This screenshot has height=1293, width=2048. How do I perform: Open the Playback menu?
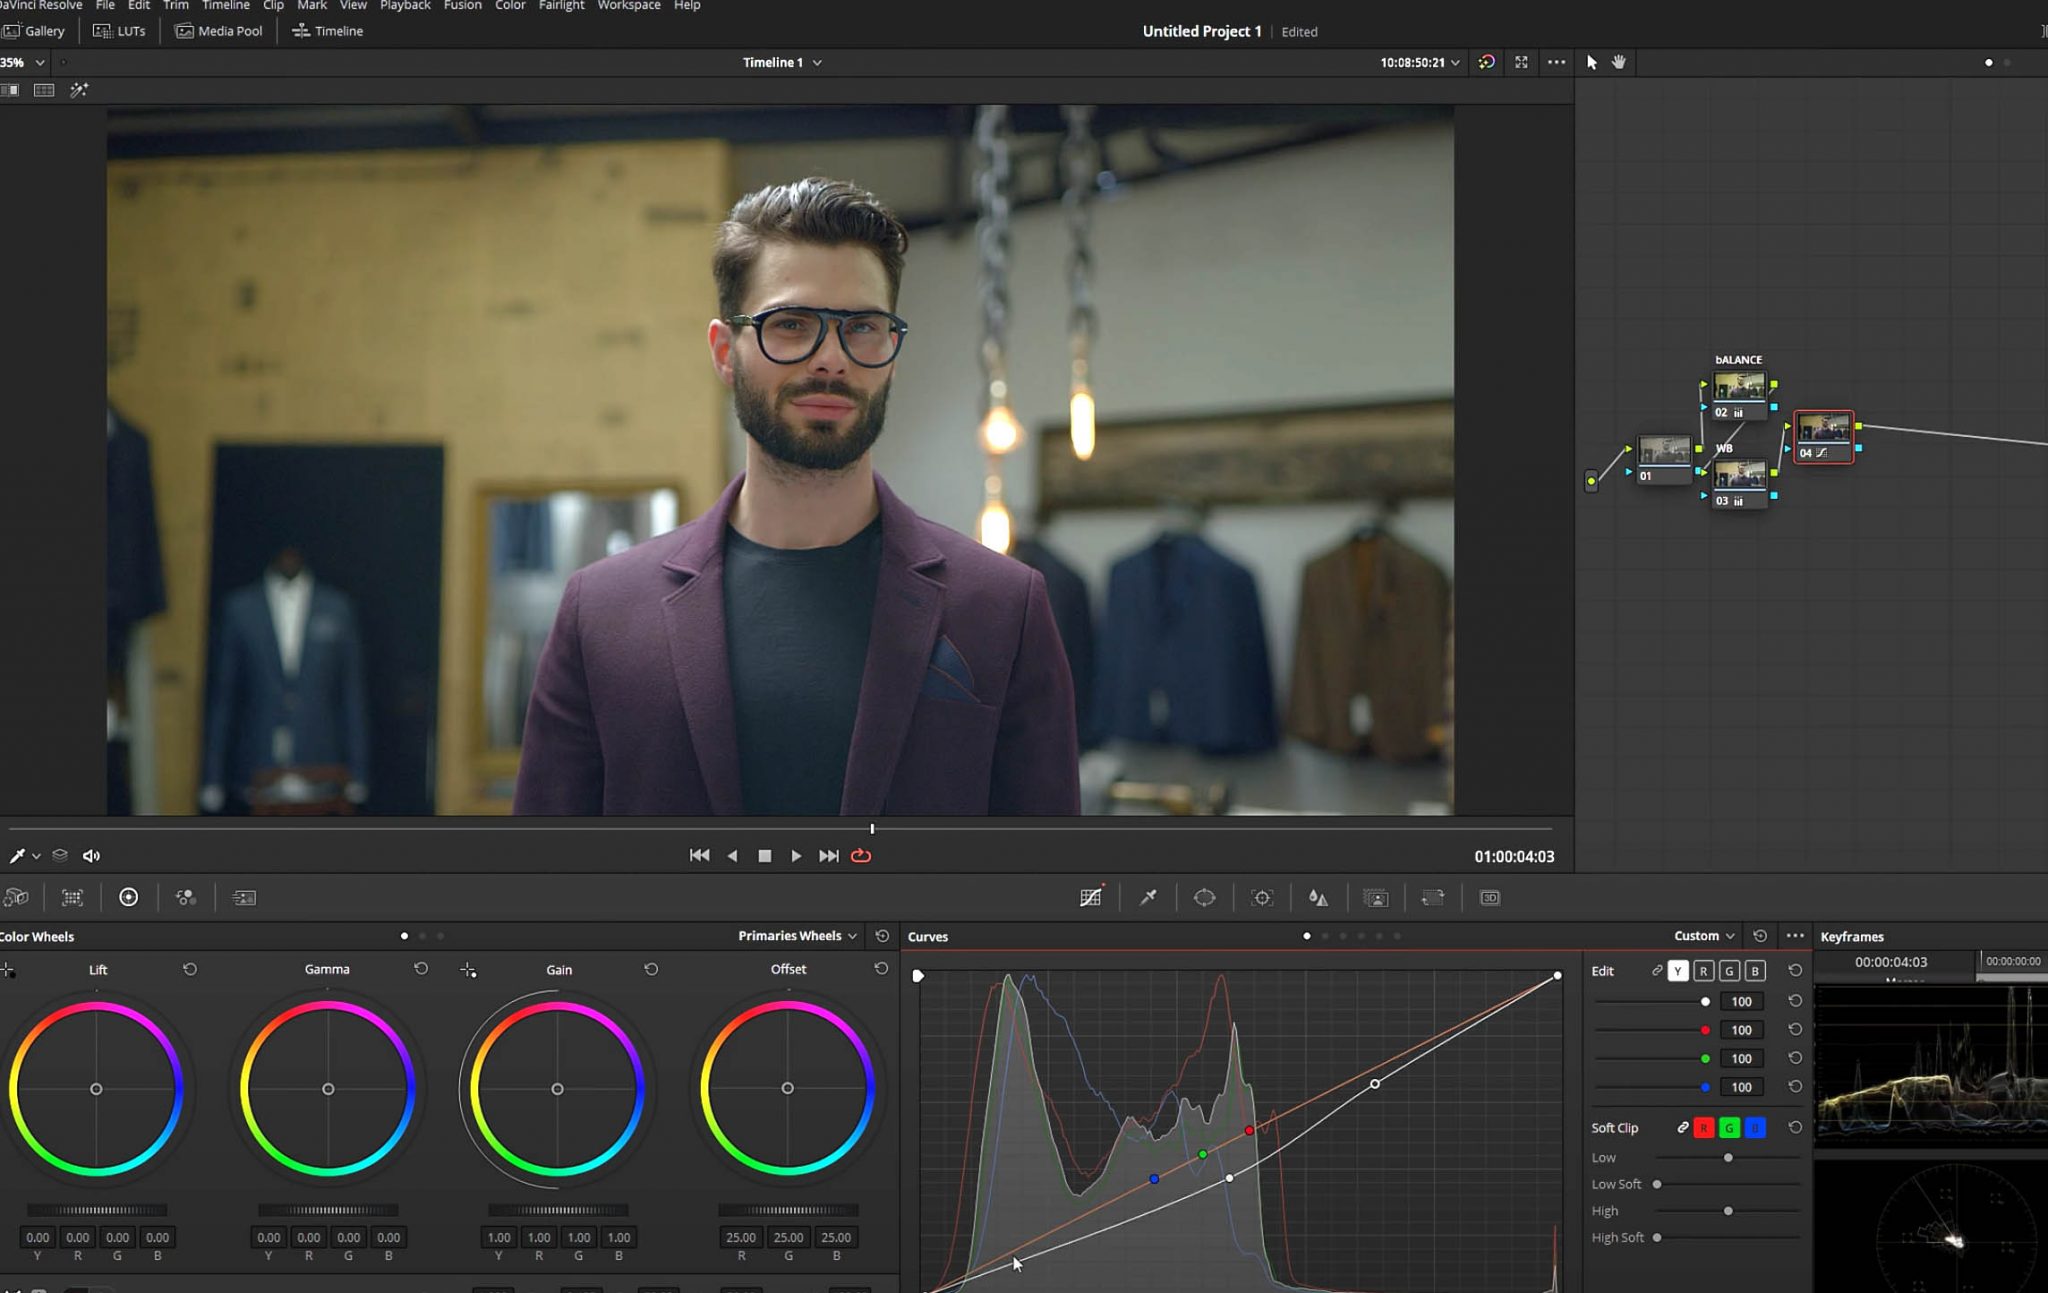point(405,6)
